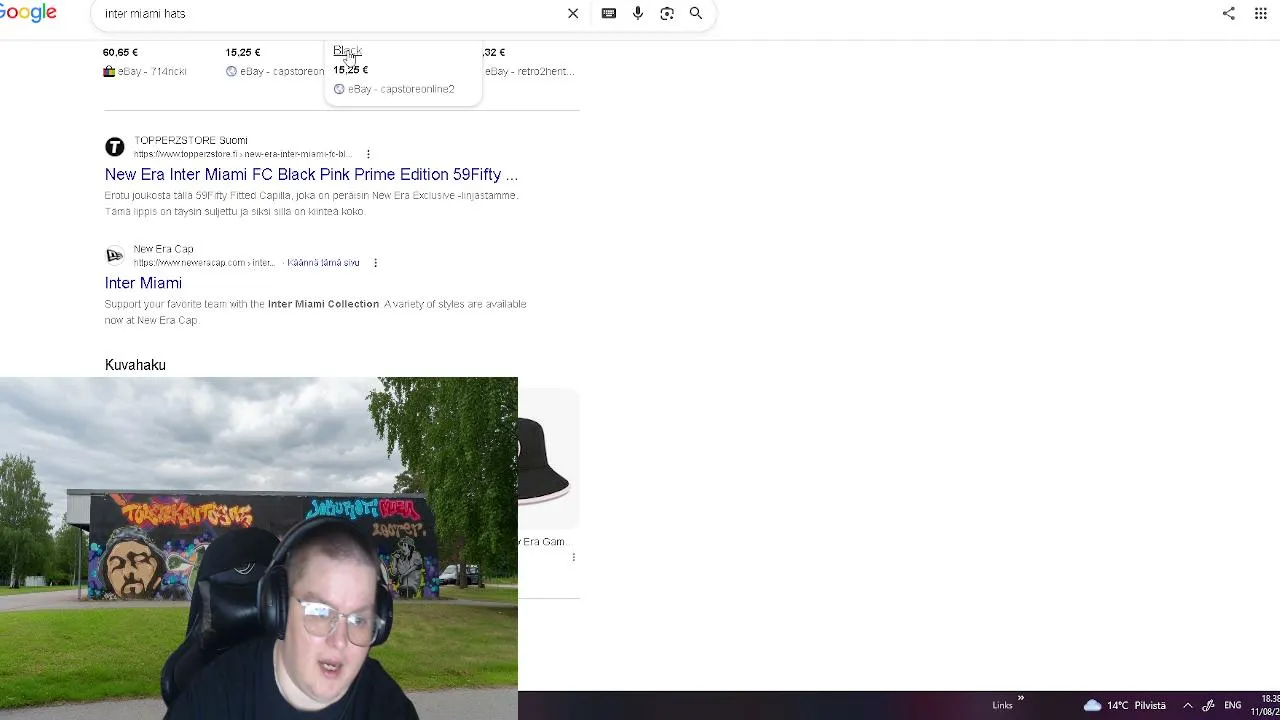Open more options for the Kuvahaku image result
Viewport: 1280px width, 720px height.
pyautogui.click(x=573, y=557)
